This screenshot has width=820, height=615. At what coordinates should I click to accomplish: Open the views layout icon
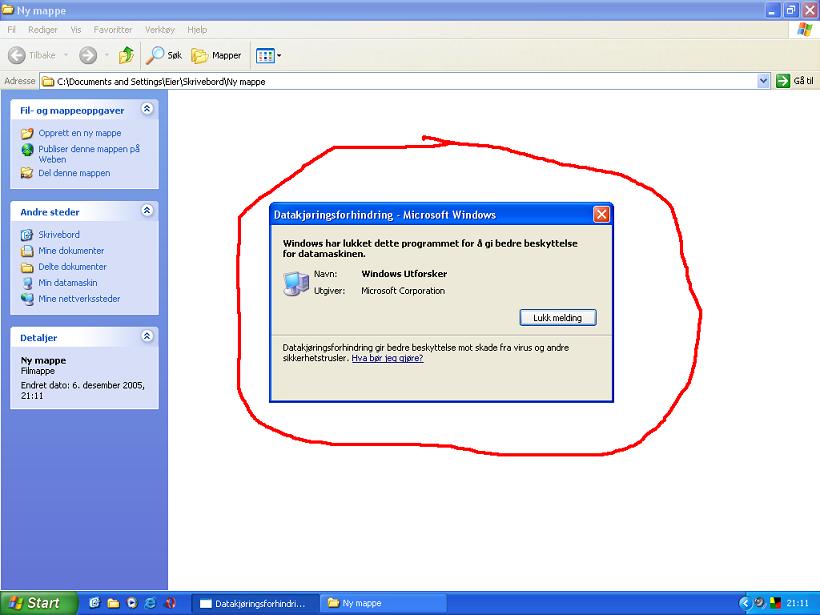[265, 55]
